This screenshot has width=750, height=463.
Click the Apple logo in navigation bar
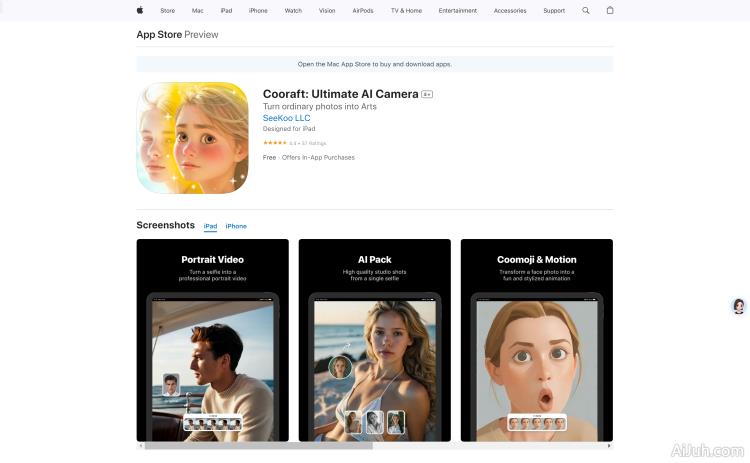140,10
